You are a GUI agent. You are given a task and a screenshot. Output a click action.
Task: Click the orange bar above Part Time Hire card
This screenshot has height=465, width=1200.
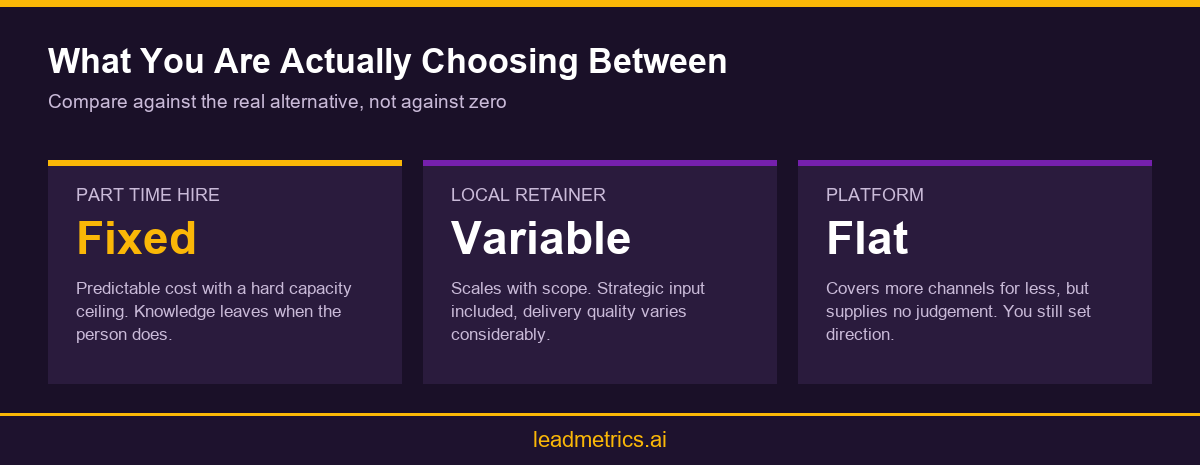[x=225, y=163]
